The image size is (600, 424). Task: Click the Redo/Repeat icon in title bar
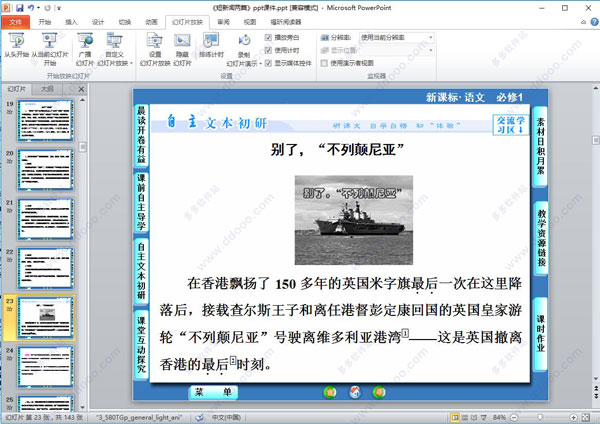47,8
